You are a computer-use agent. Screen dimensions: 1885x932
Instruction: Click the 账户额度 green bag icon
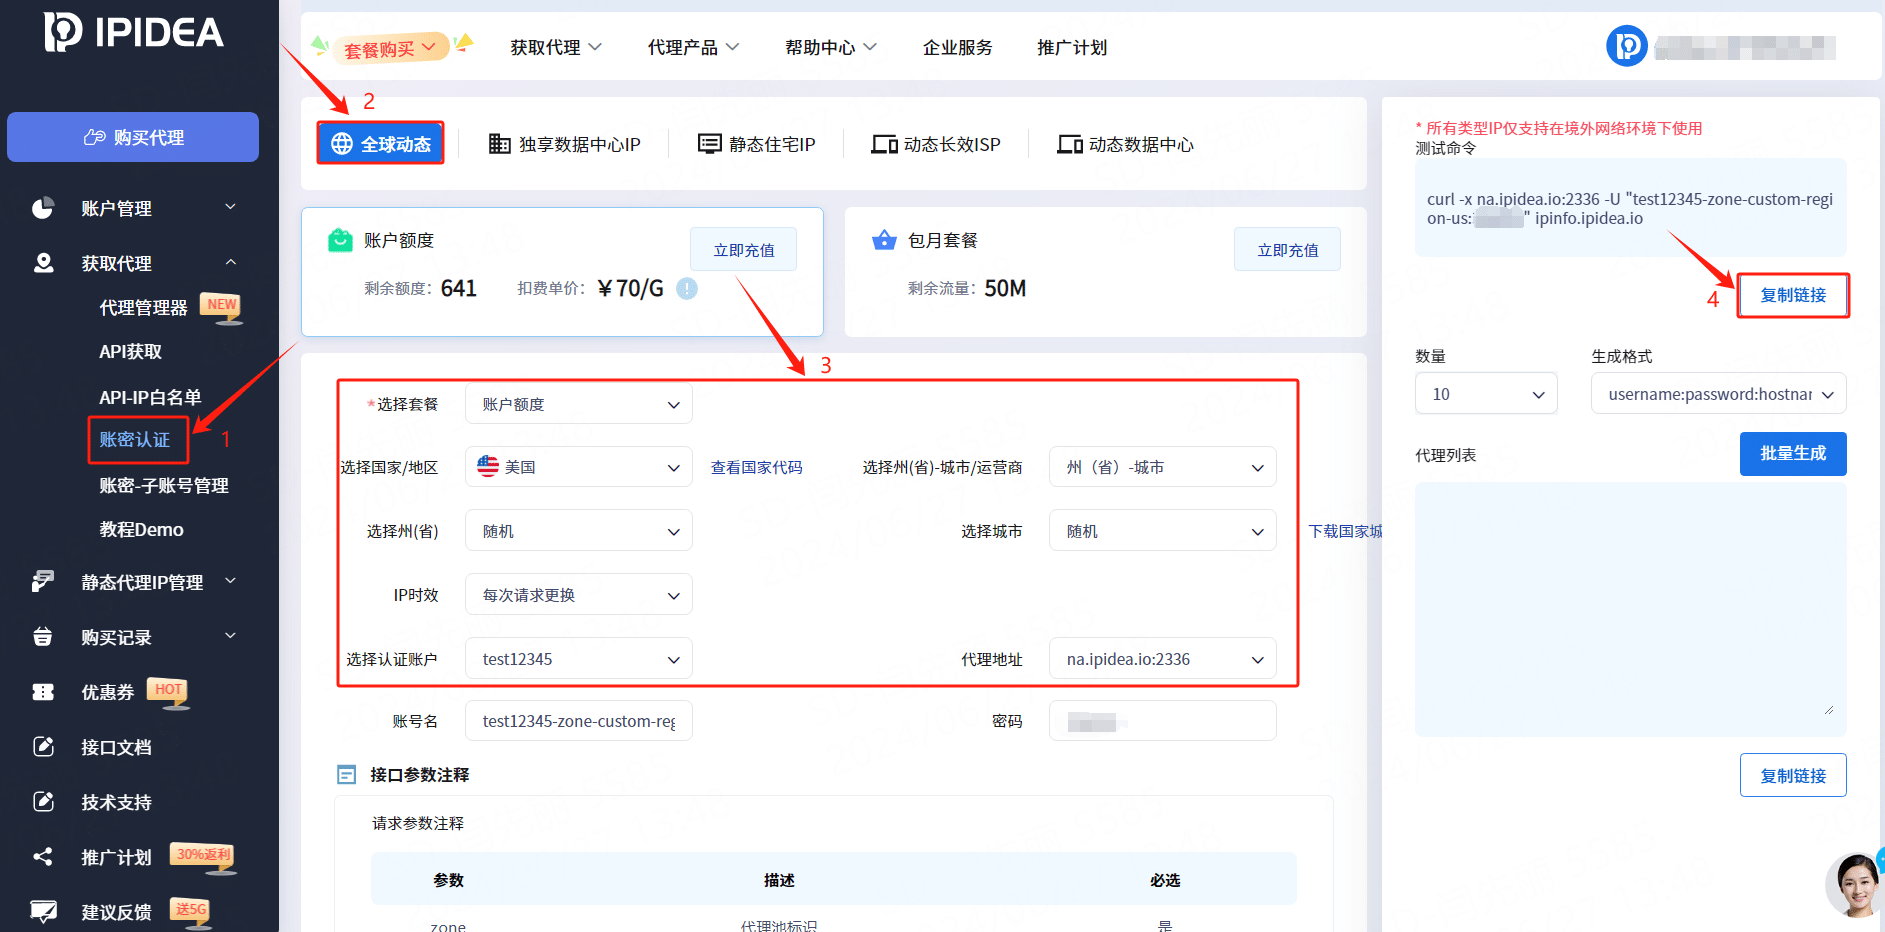[x=340, y=240]
